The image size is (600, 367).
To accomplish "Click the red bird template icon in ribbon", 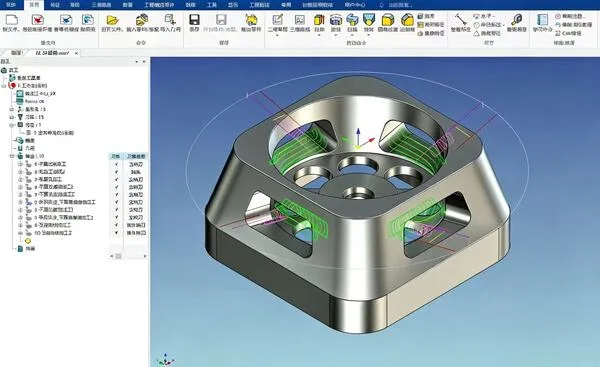I will coord(38,20).
